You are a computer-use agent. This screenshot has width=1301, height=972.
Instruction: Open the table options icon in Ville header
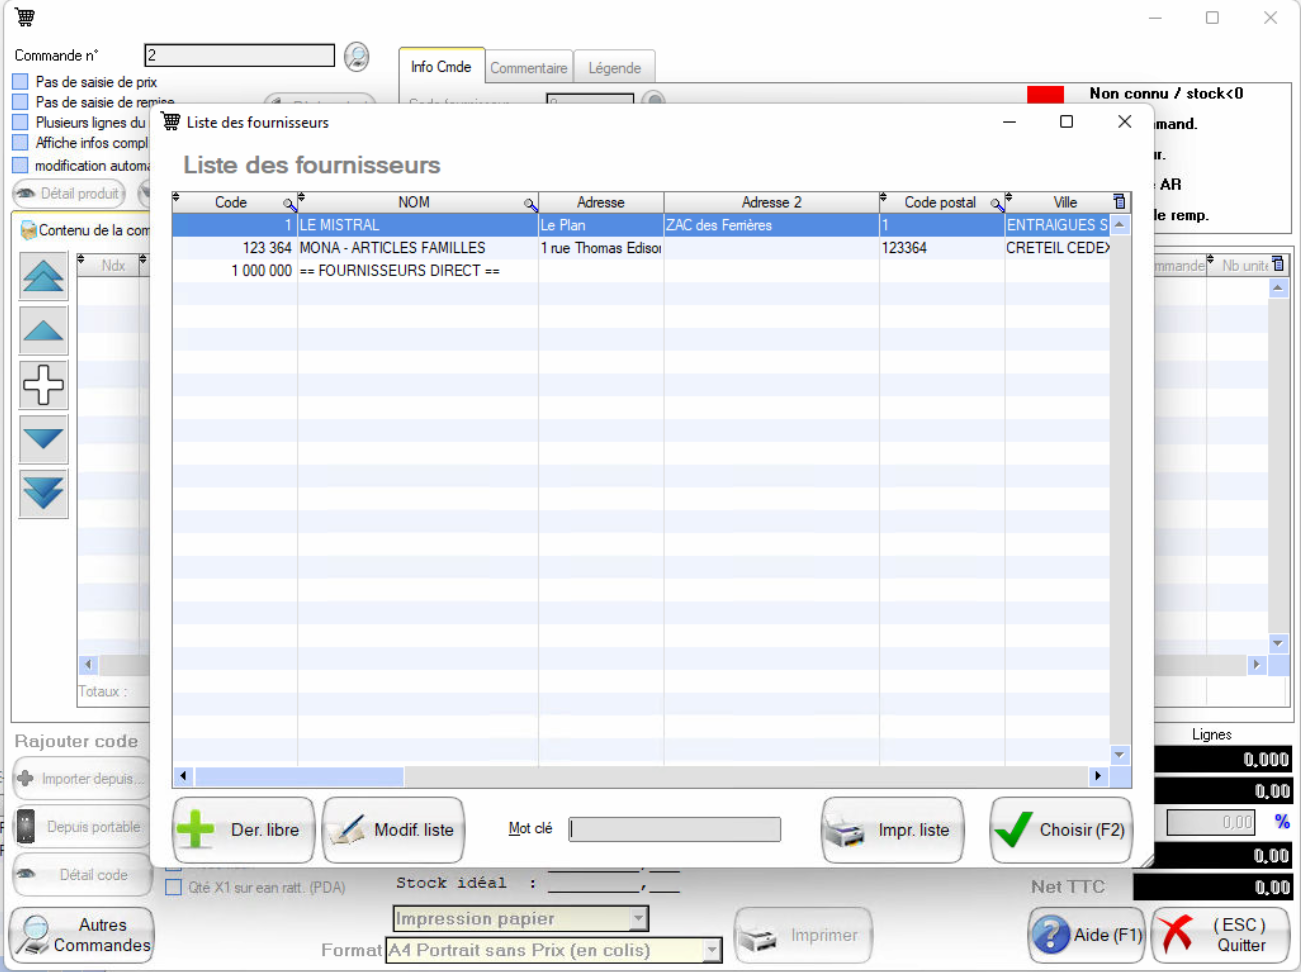(1119, 202)
